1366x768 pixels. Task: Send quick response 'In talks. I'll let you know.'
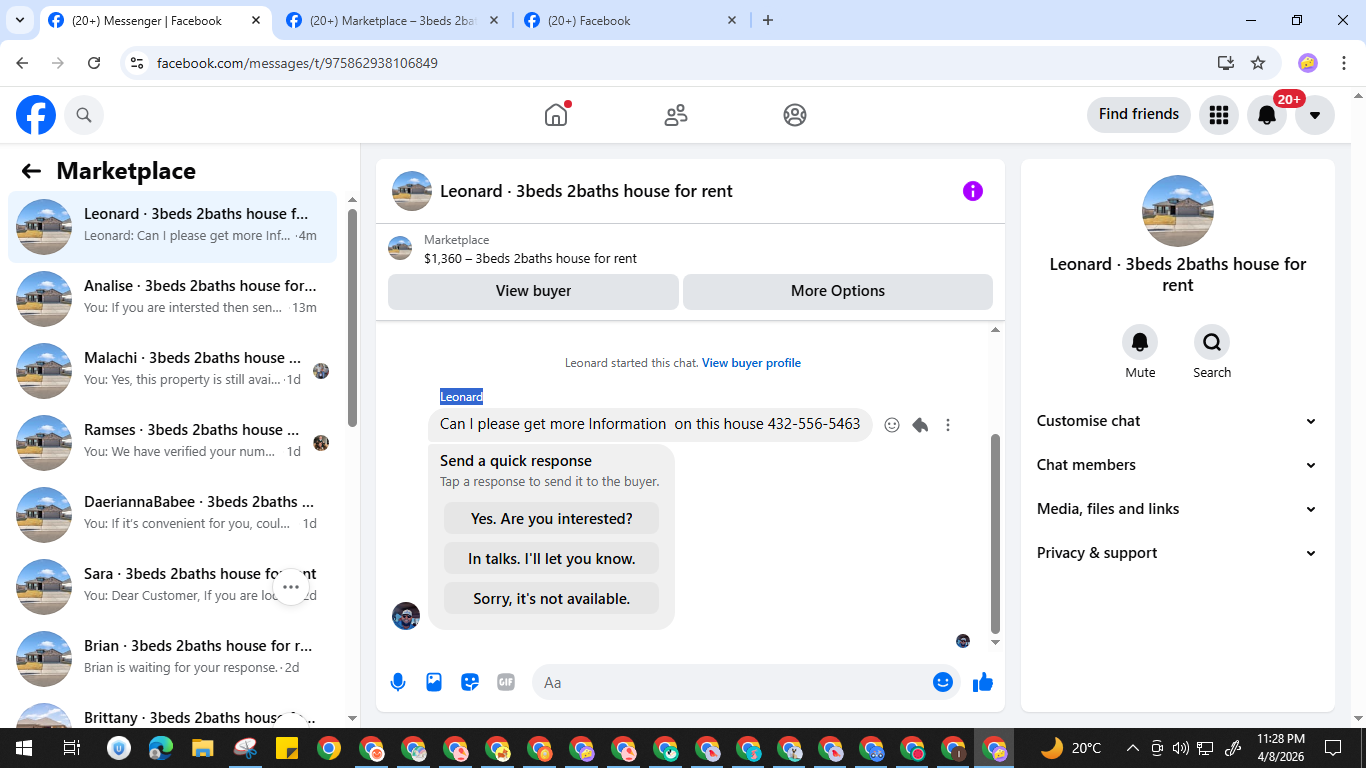click(x=552, y=559)
